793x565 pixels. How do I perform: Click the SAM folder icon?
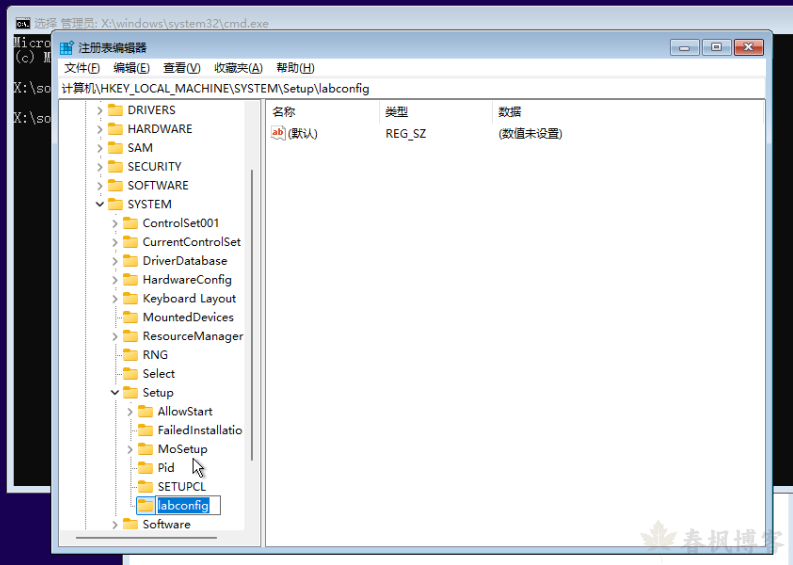click(115, 147)
